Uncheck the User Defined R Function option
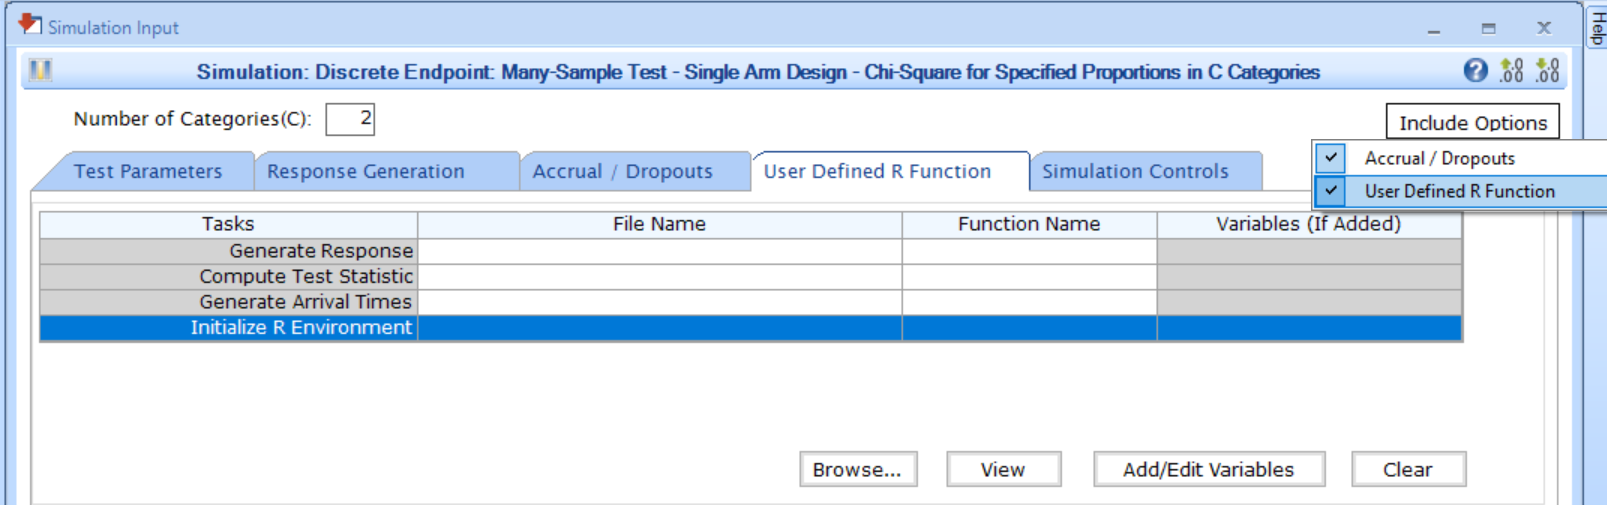Viewport: 1607px width, 505px height. pos(1331,191)
